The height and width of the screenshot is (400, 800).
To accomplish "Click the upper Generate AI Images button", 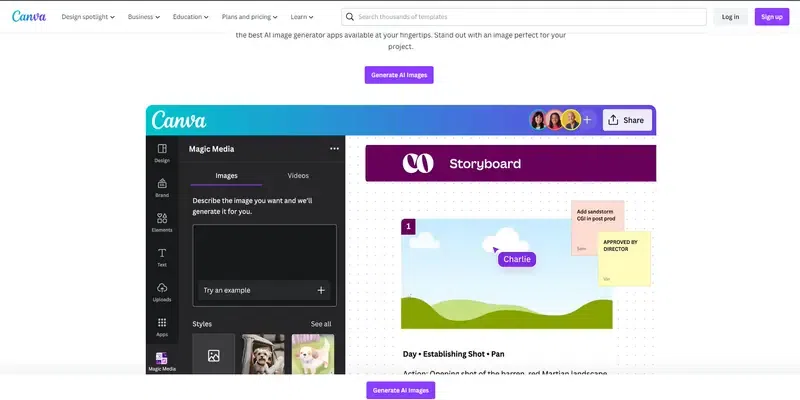I will click(399, 75).
